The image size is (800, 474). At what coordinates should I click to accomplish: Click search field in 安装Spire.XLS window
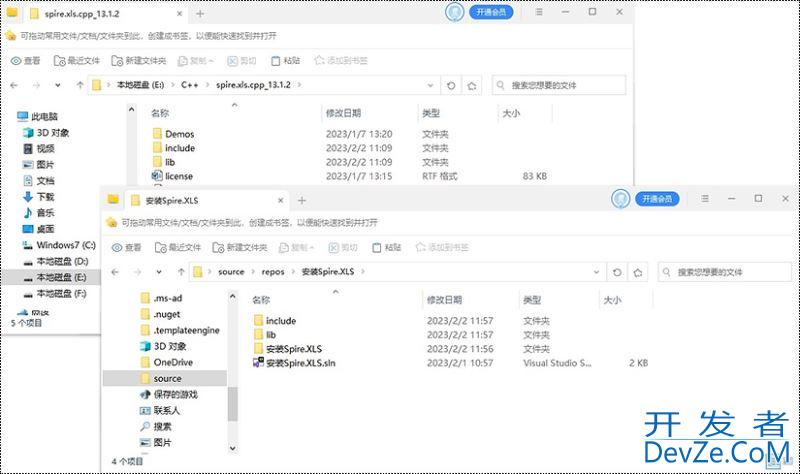(x=724, y=272)
